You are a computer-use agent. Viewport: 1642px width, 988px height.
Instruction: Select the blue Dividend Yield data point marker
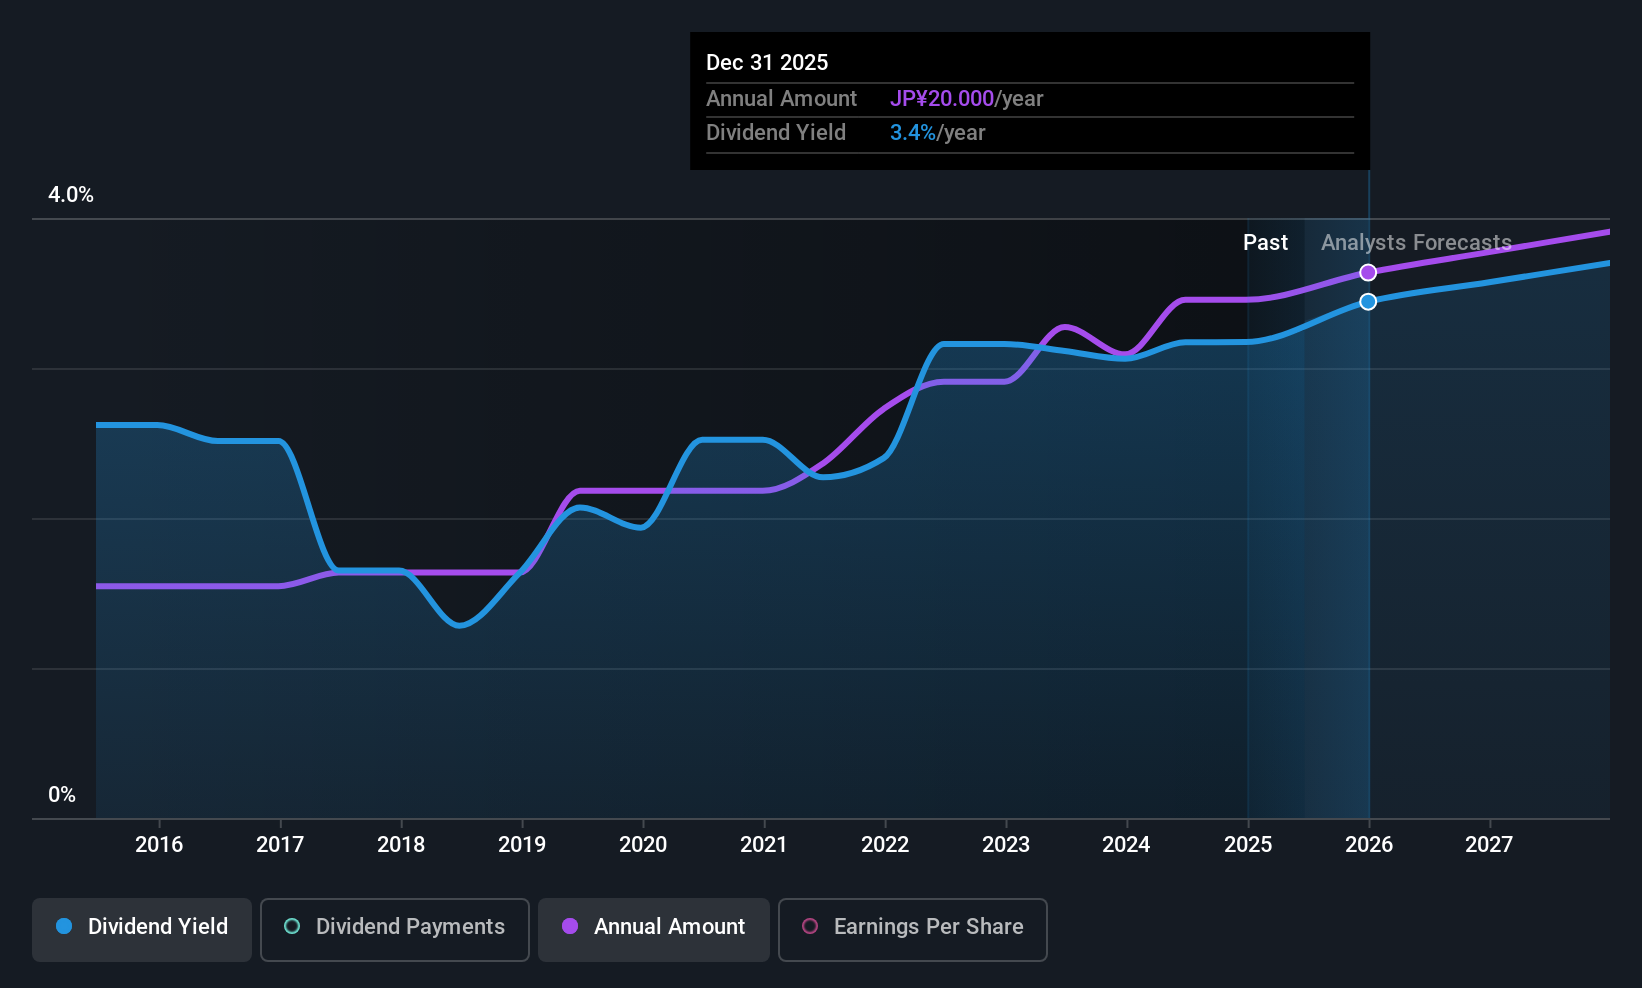[1368, 301]
